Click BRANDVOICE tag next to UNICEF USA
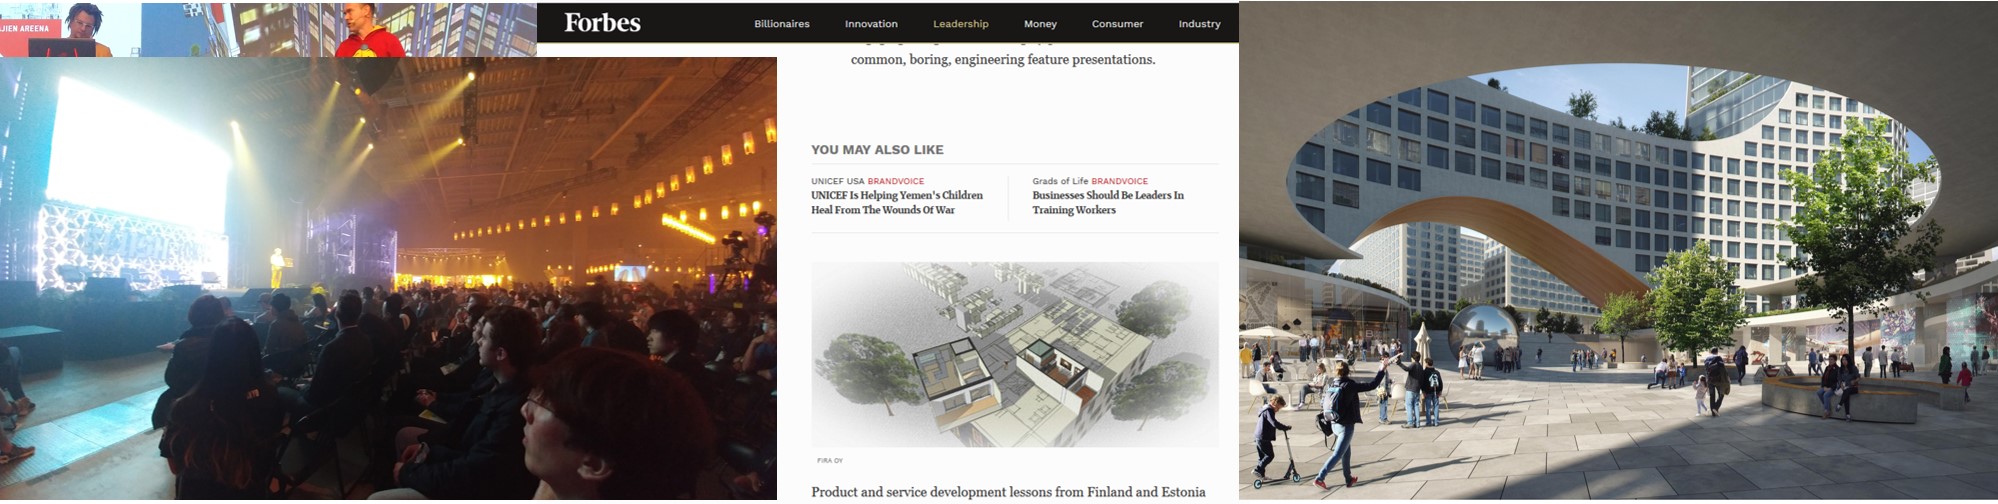This screenshot has height=504, width=1998. [x=896, y=181]
